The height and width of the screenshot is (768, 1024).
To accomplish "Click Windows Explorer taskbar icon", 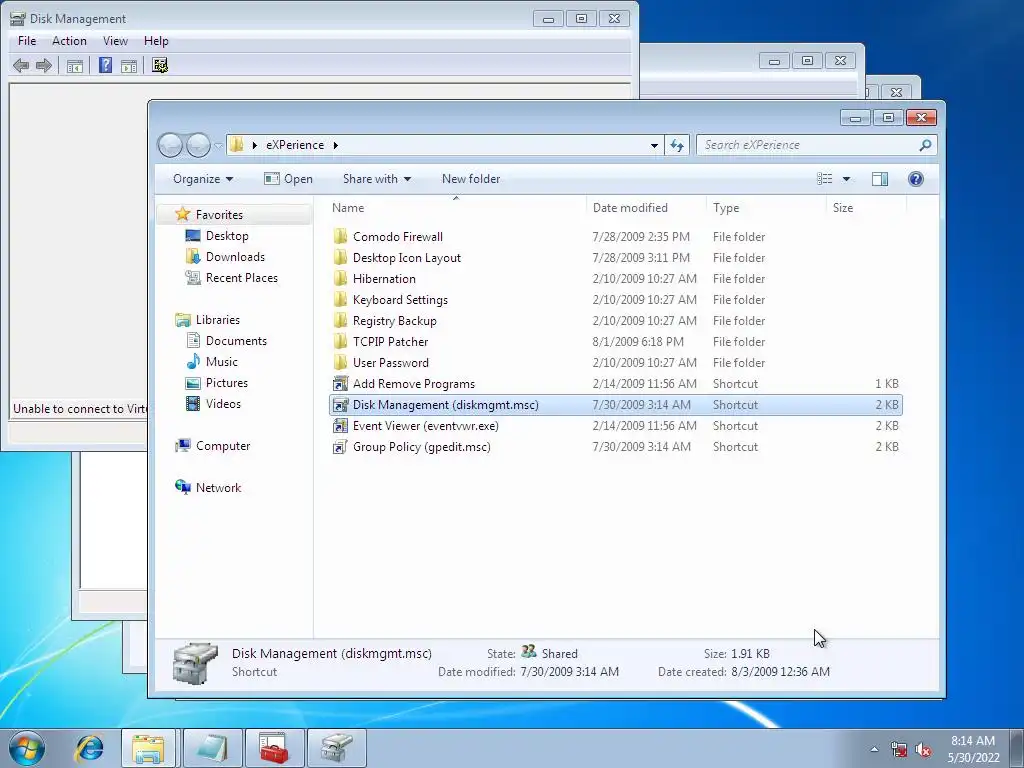I will [148, 748].
